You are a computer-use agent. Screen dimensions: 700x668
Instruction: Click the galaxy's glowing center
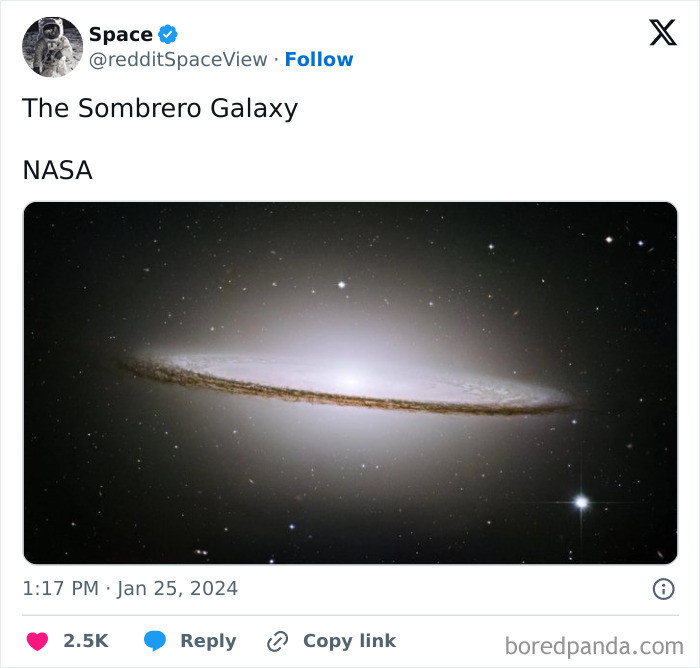351,381
